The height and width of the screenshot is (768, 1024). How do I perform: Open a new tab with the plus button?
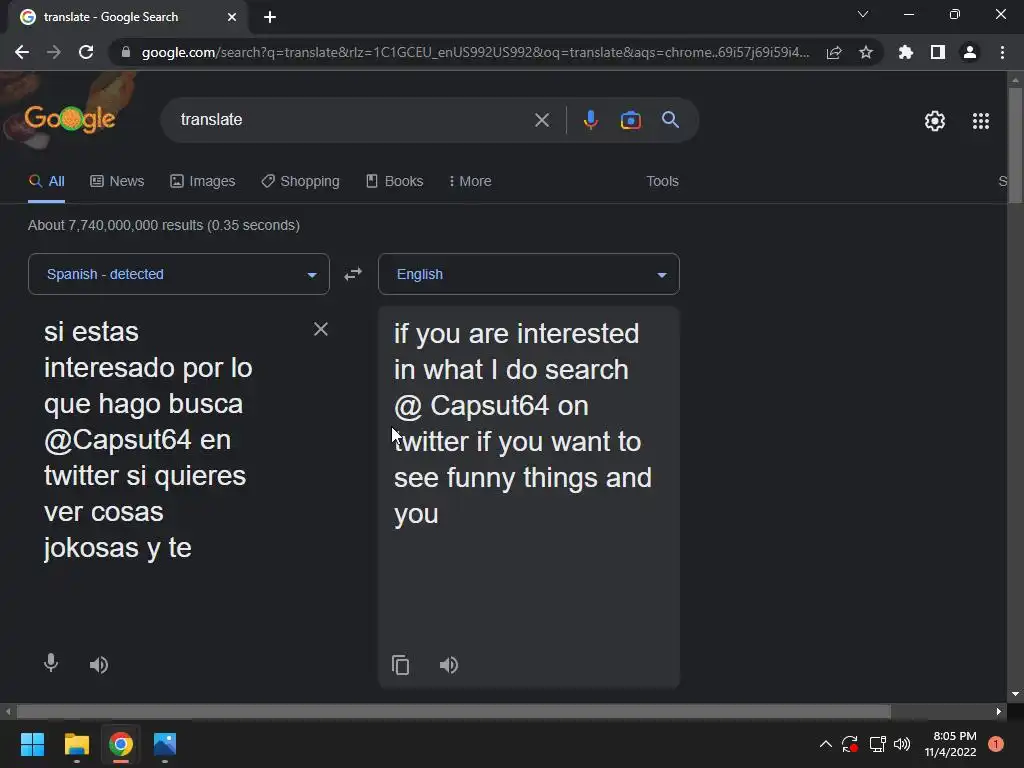click(x=270, y=17)
